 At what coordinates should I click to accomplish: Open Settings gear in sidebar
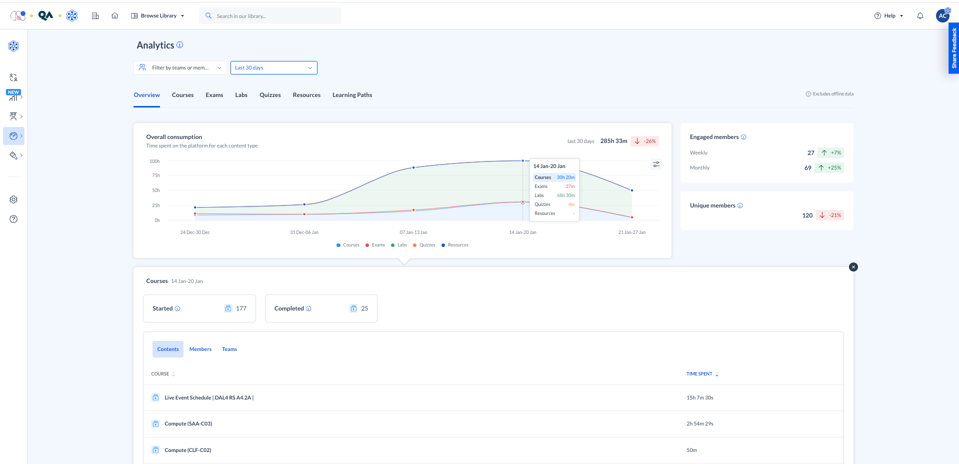[13, 199]
